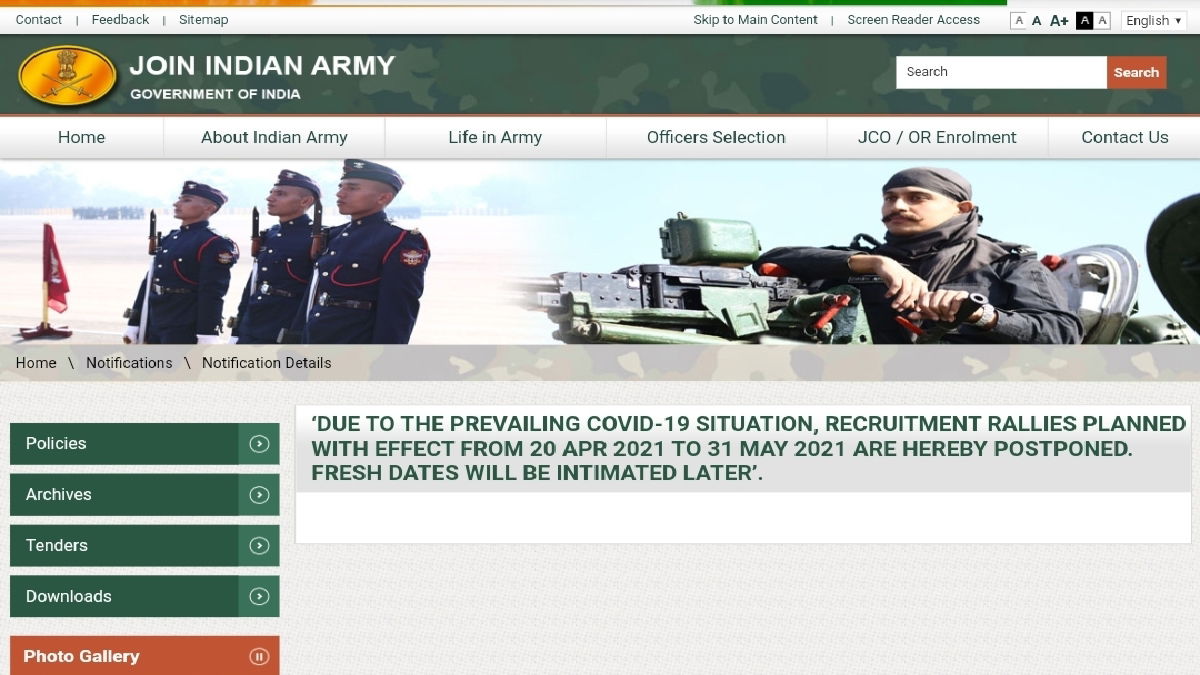Viewport: 1200px width, 675px height.
Task: Switch to black high-contrast theme A
Action: [1084, 21]
